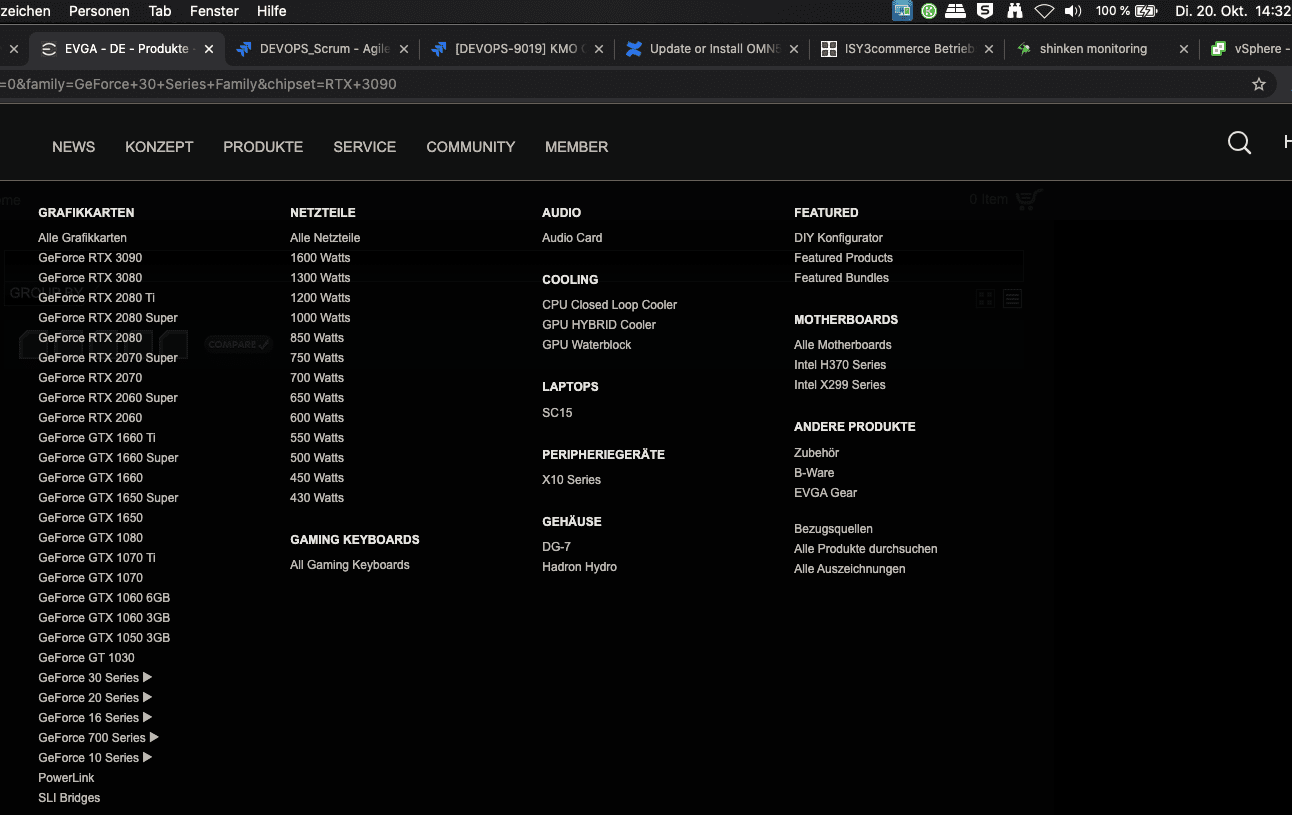Open the NEWS navigation menu
The image size is (1292, 815).
[x=74, y=147]
